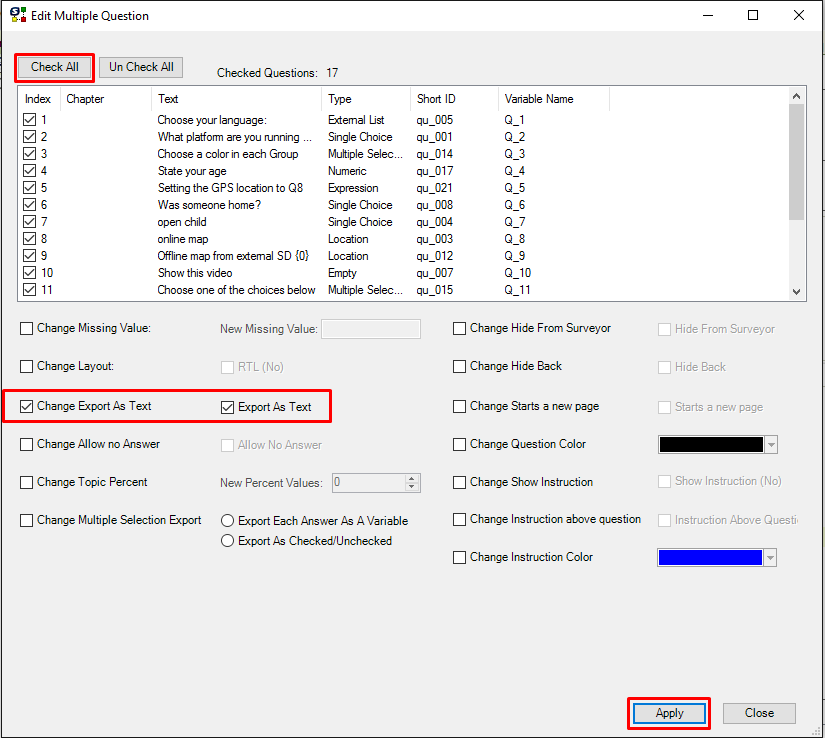825x738 pixels.
Task: Maximize the Edit Multiple Question window
Action: (753, 15)
